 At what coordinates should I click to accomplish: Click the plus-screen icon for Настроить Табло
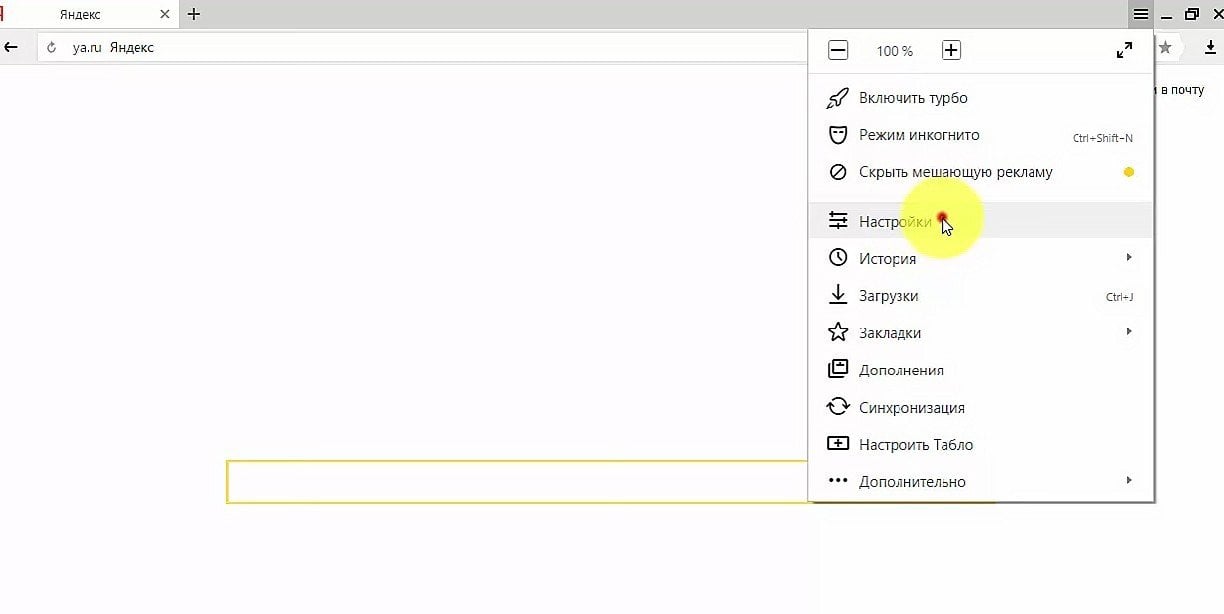pyautogui.click(x=838, y=444)
